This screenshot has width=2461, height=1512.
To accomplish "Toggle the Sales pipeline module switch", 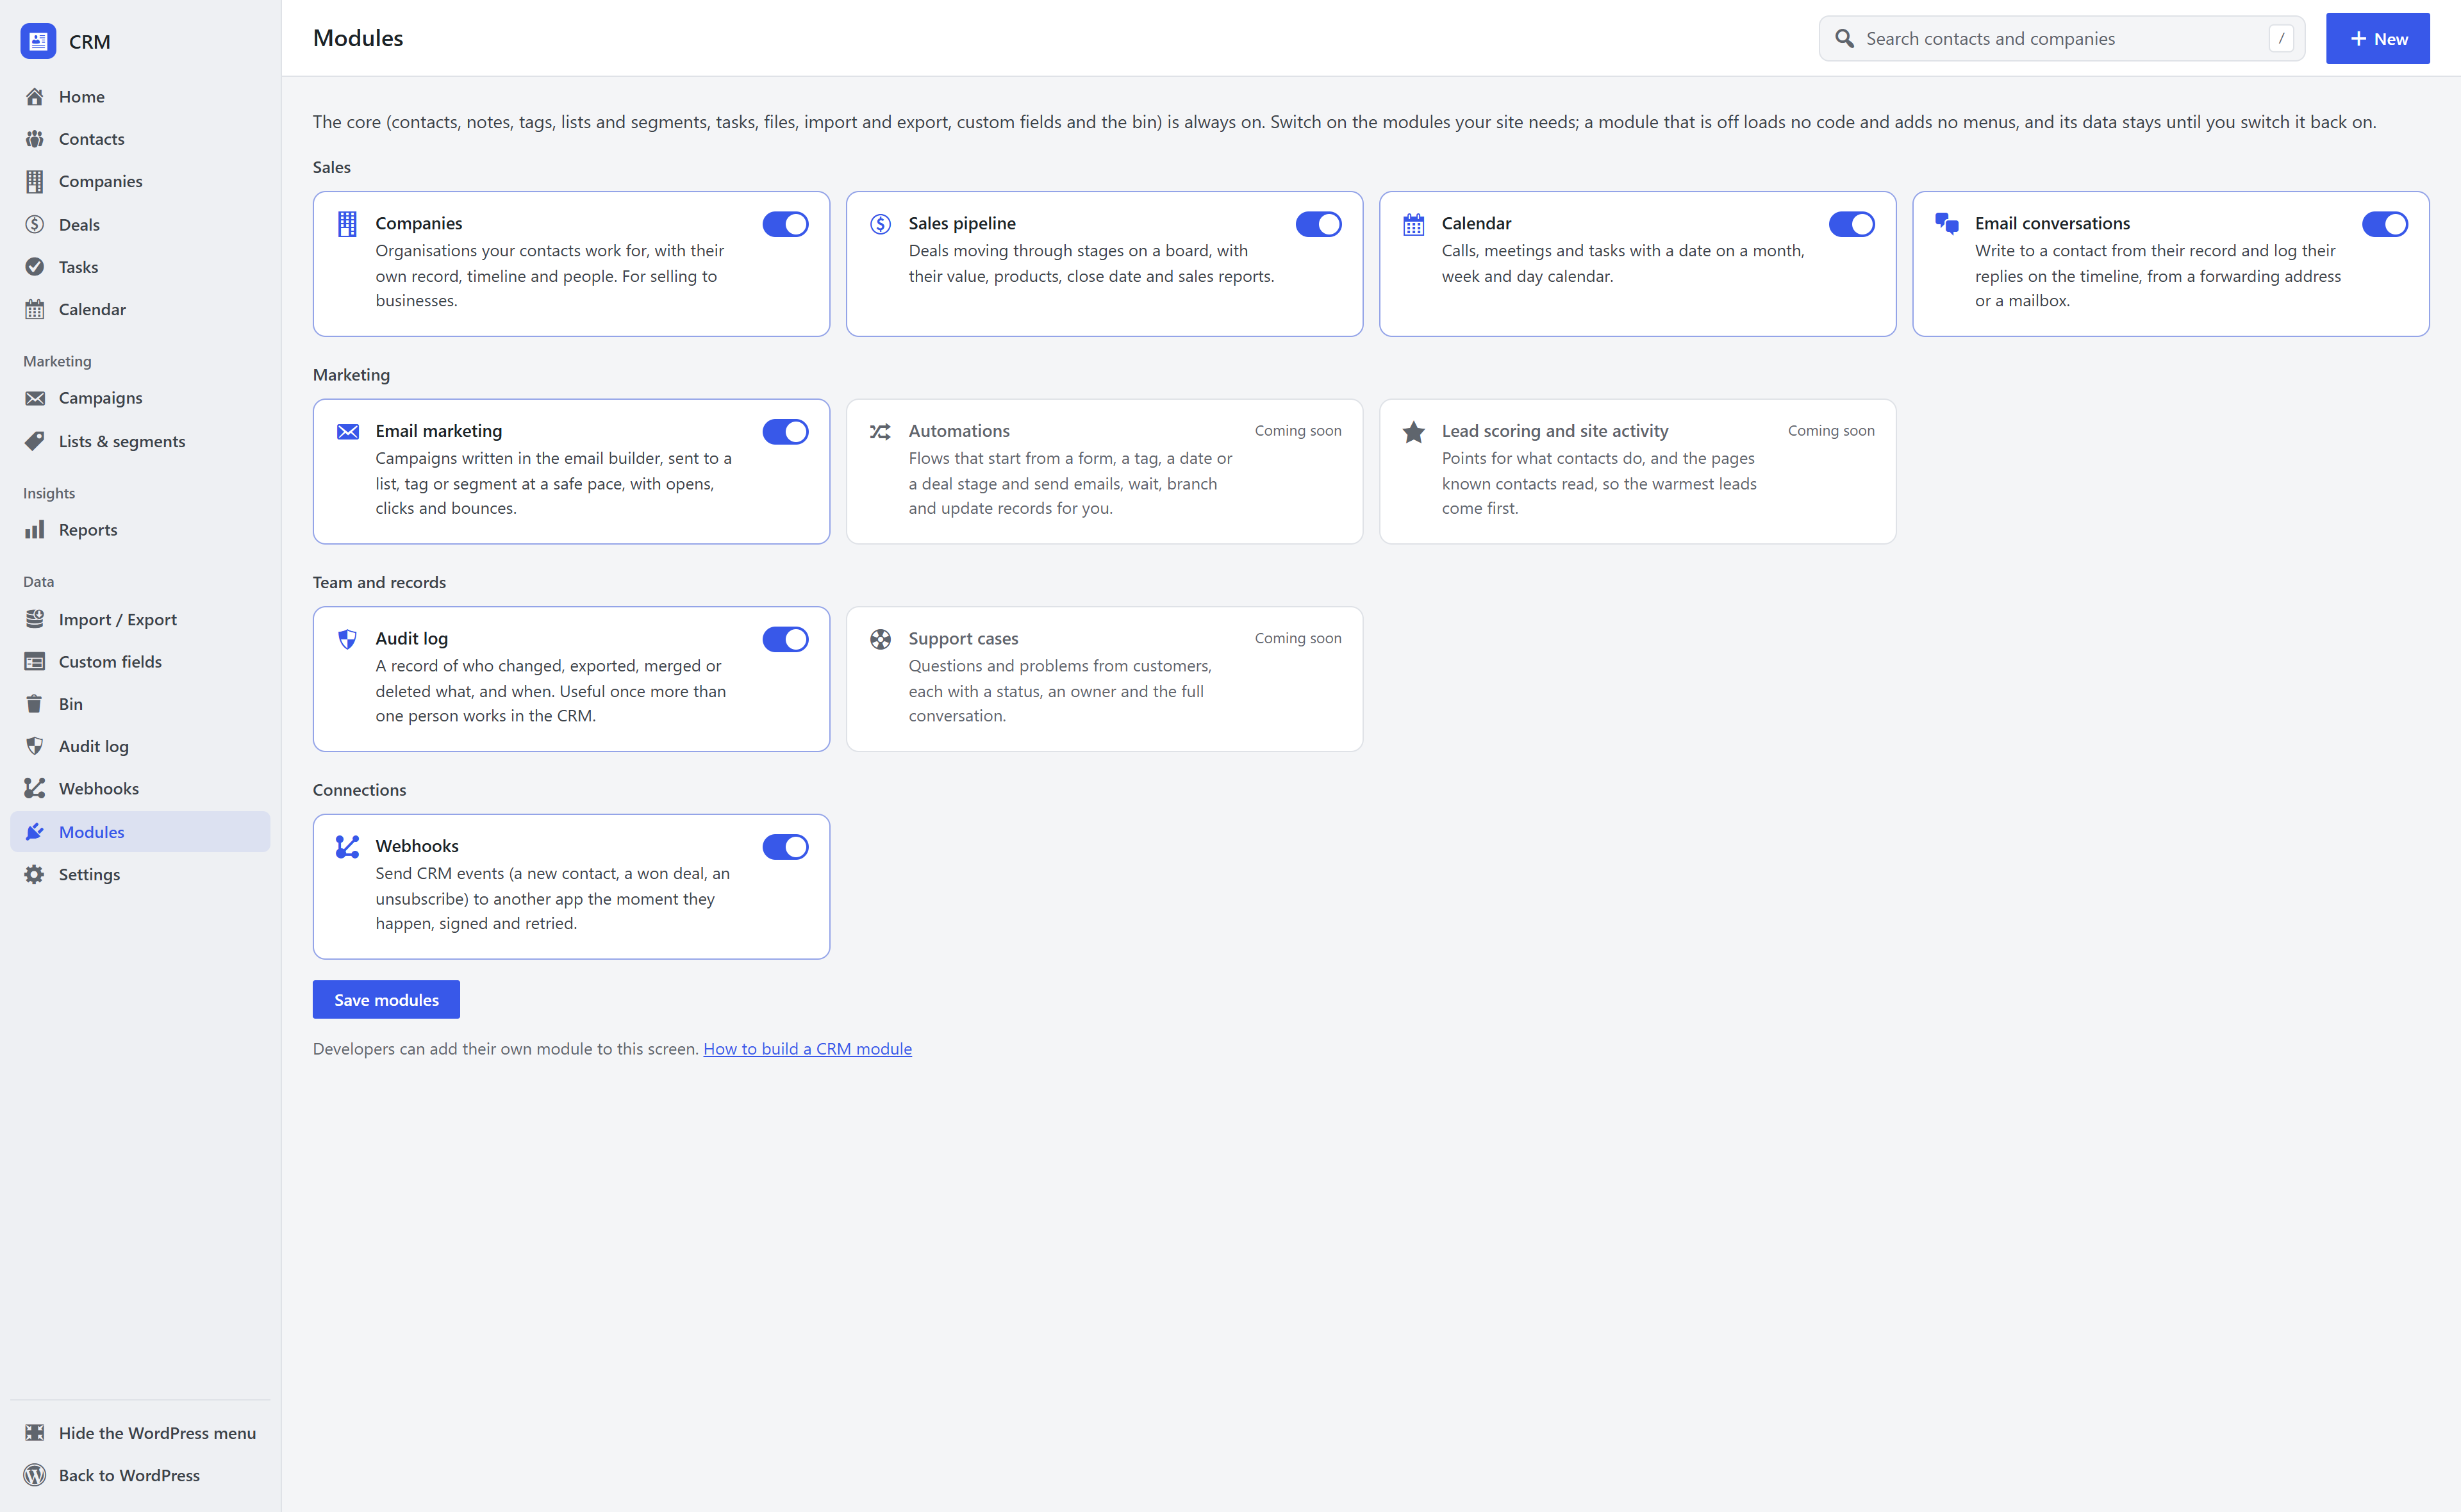I will (x=1318, y=224).
